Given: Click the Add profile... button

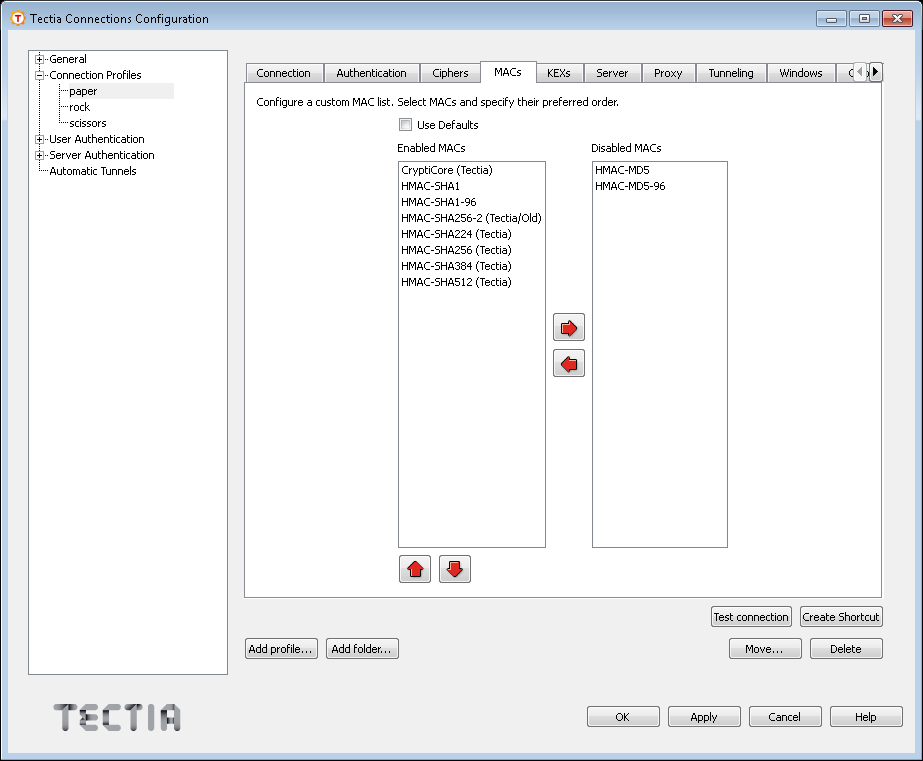Looking at the screenshot, I should click(281, 649).
